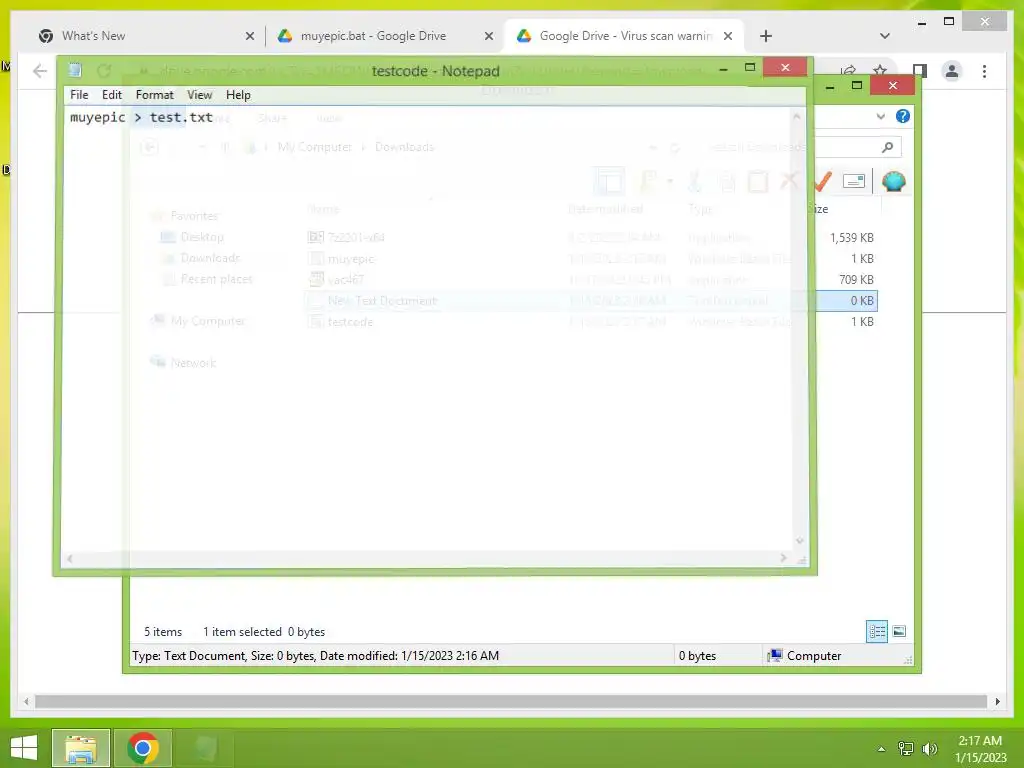Image resolution: width=1024 pixels, height=768 pixels.
Task: Click '1 item selected 0 bytes' status
Action: [x=264, y=632]
